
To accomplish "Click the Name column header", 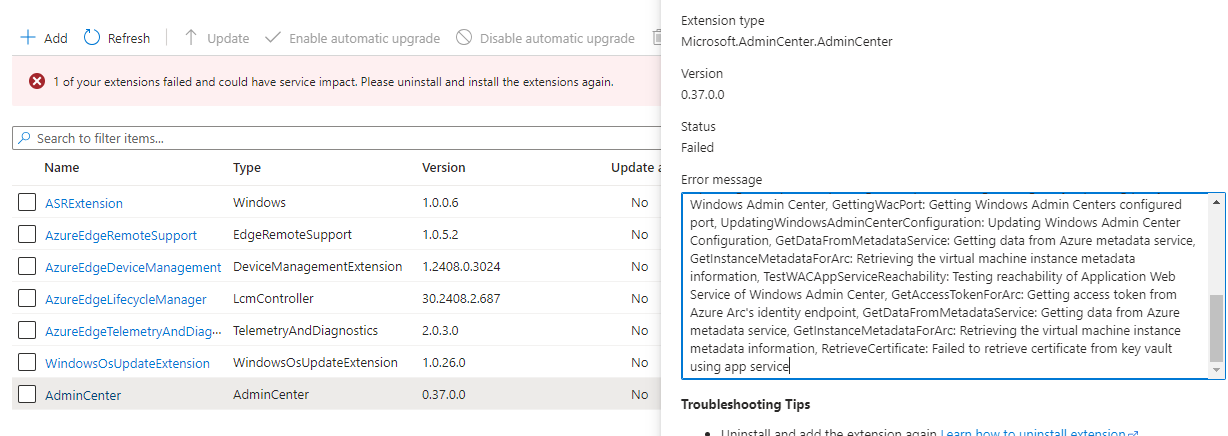I will (x=62, y=167).
